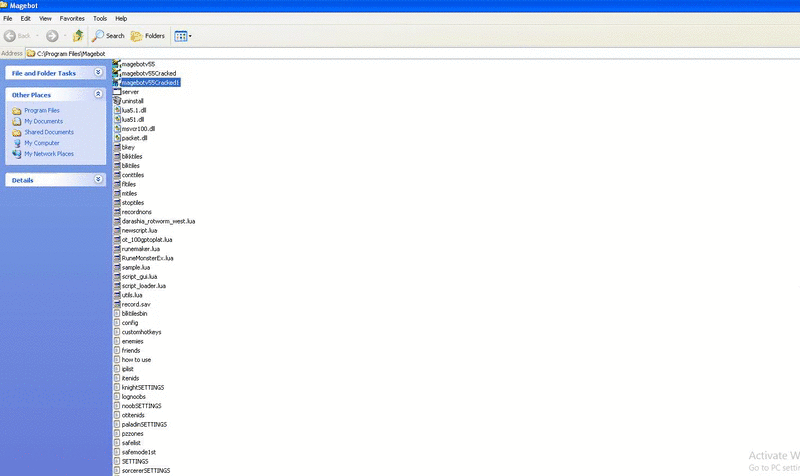
Task: Select the config text file icon
Action: click(x=117, y=322)
